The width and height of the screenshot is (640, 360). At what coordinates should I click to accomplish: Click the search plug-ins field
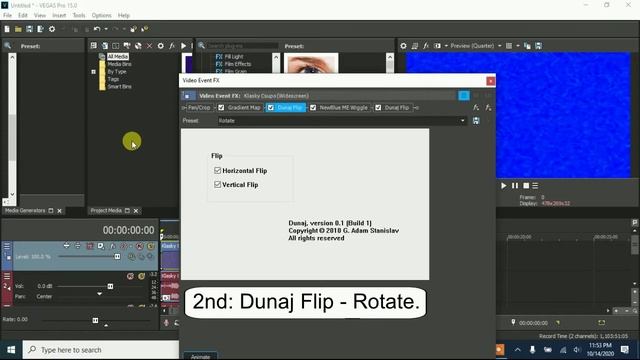coord(243,46)
